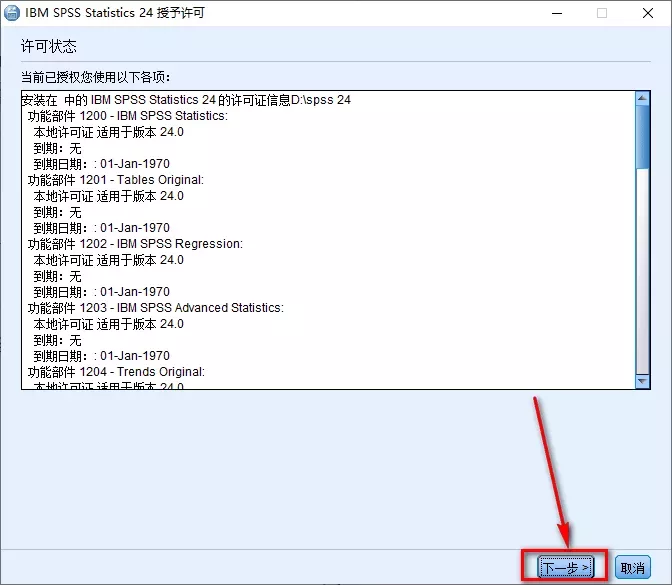This screenshot has width=672, height=585.
Task: Click the SPSS app icon in title bar
Action: 13,13
